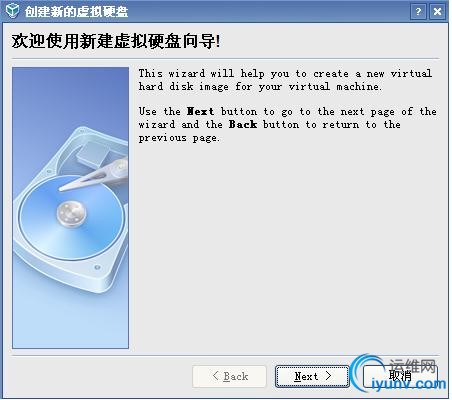Cancel the wizard with the 取消 button

pyautogui.click(x=400, y=376)
